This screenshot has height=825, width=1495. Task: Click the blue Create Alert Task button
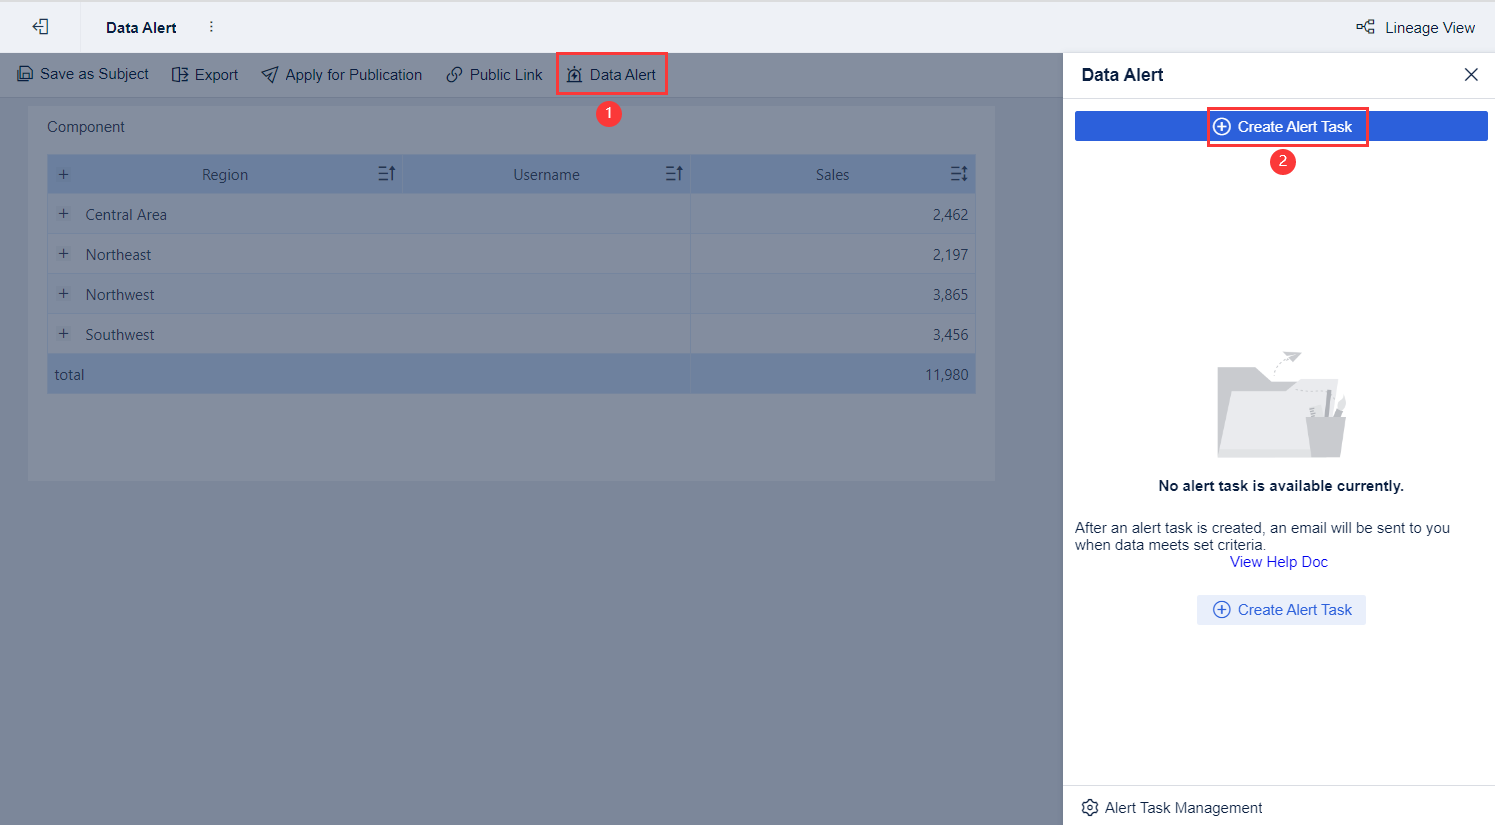click(1286, 126)
